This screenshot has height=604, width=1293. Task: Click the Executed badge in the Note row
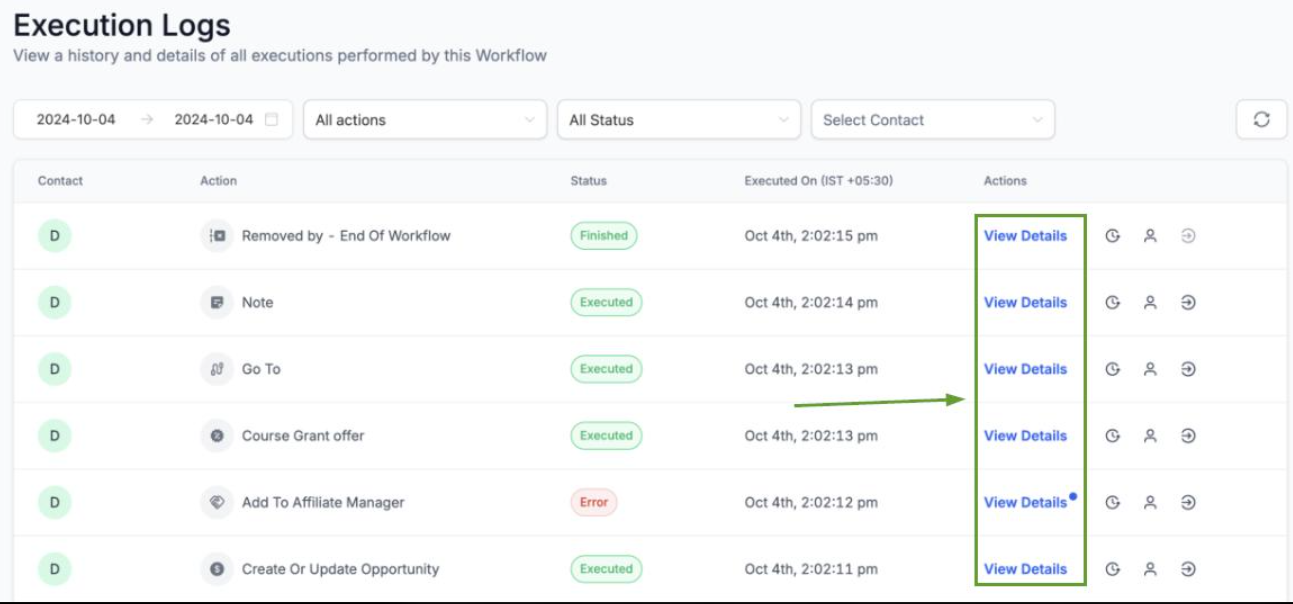[606, 302]
